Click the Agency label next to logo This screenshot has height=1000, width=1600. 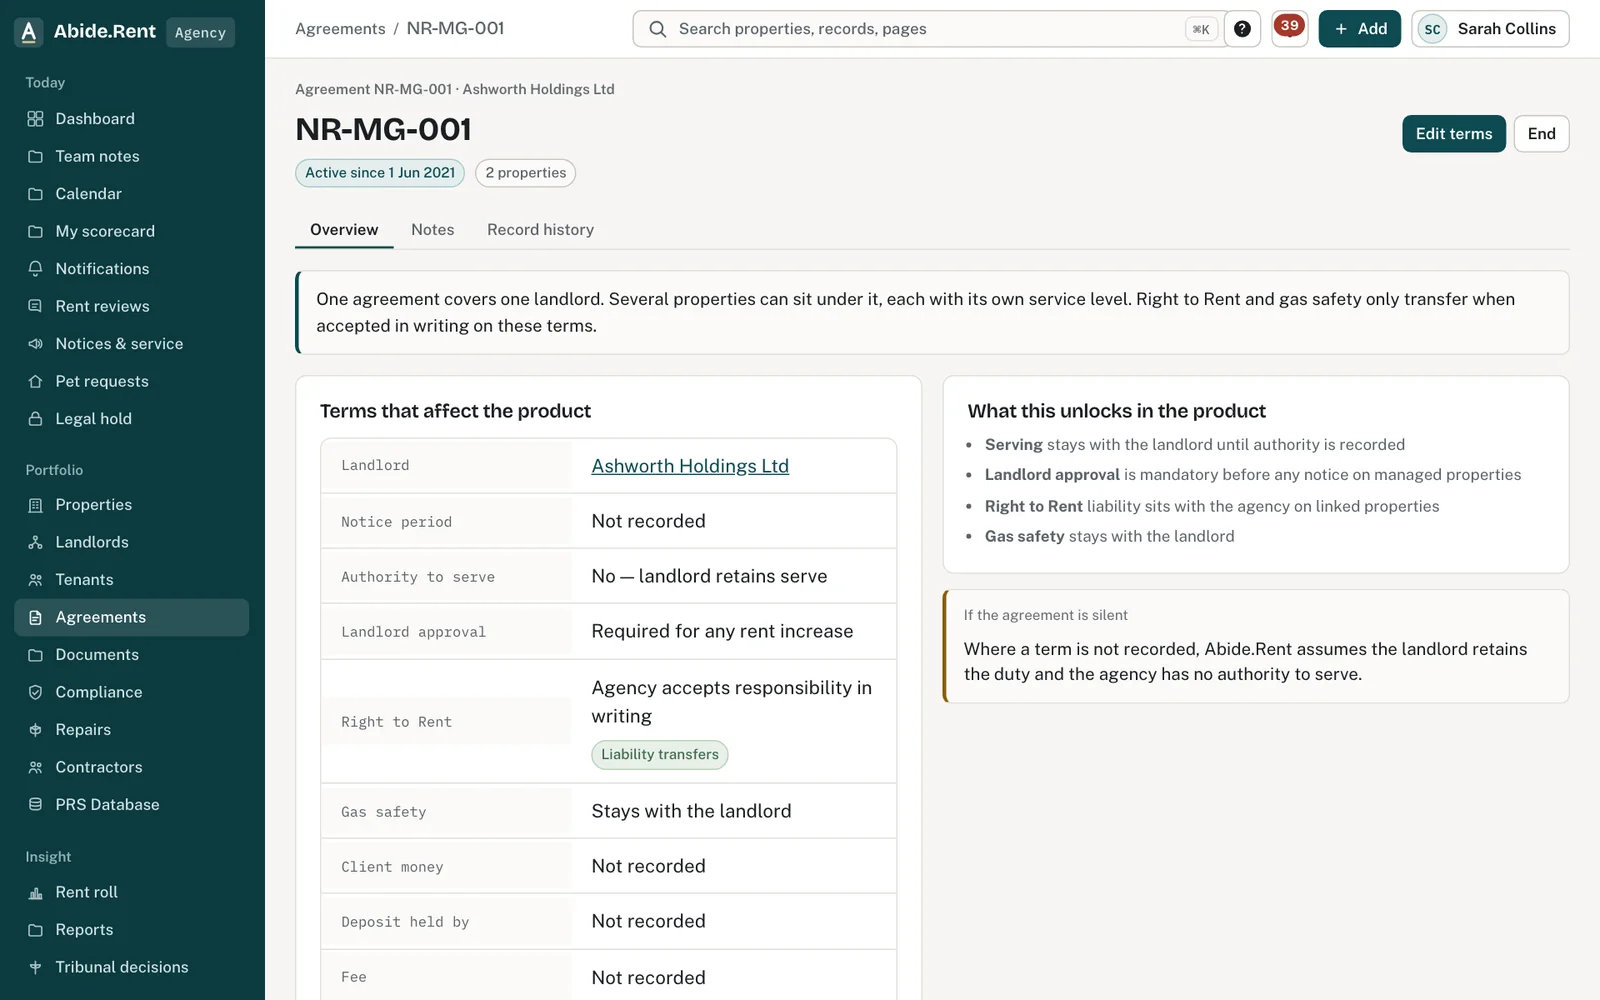tap(200, 32)
